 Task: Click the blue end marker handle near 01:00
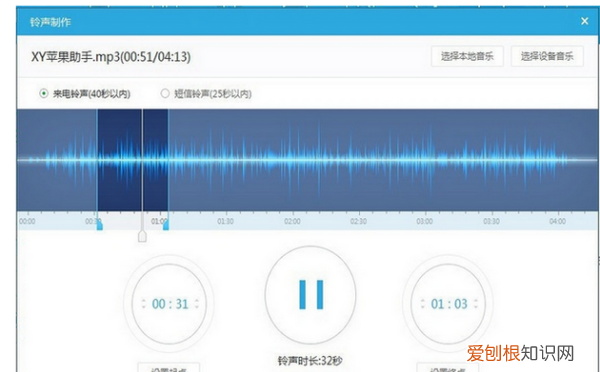[x=166, y=225]
